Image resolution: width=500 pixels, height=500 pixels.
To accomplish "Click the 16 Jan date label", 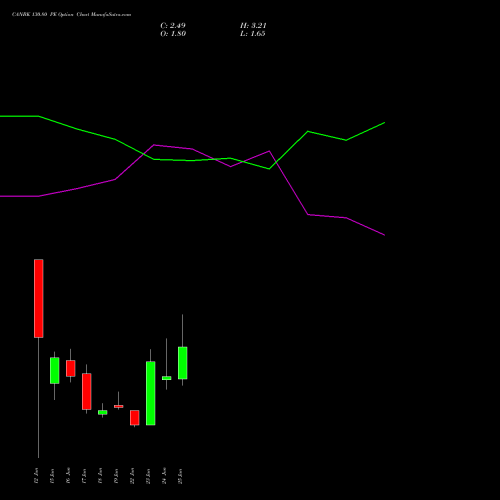I will click(x=68, y=476).
